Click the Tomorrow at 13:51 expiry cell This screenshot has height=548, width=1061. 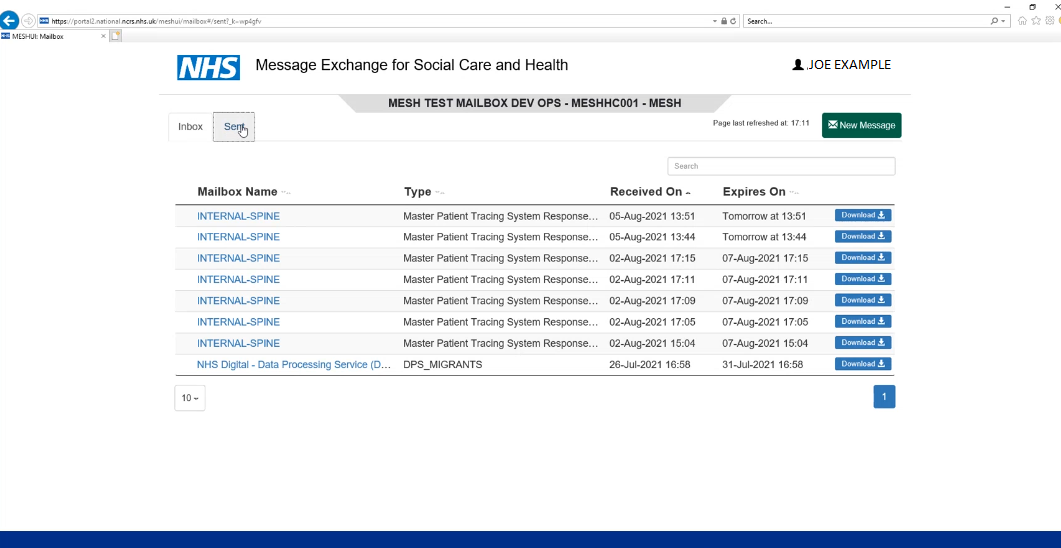point(764,216)
